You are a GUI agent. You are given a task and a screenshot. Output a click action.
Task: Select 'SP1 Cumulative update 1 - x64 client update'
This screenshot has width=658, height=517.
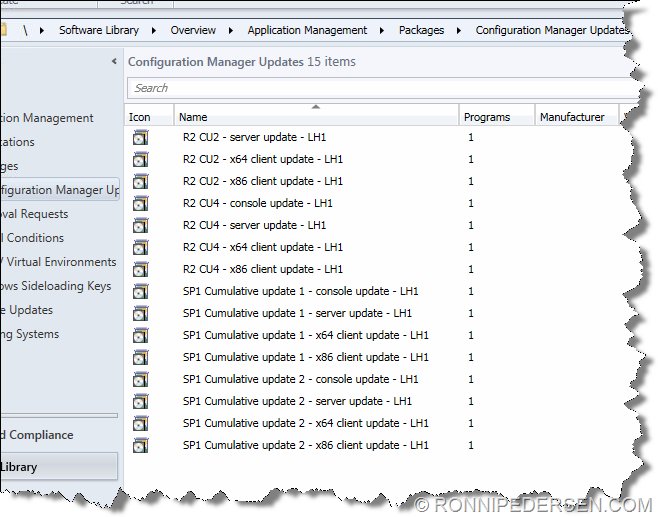pyautogui.click(x=306, y=335)
